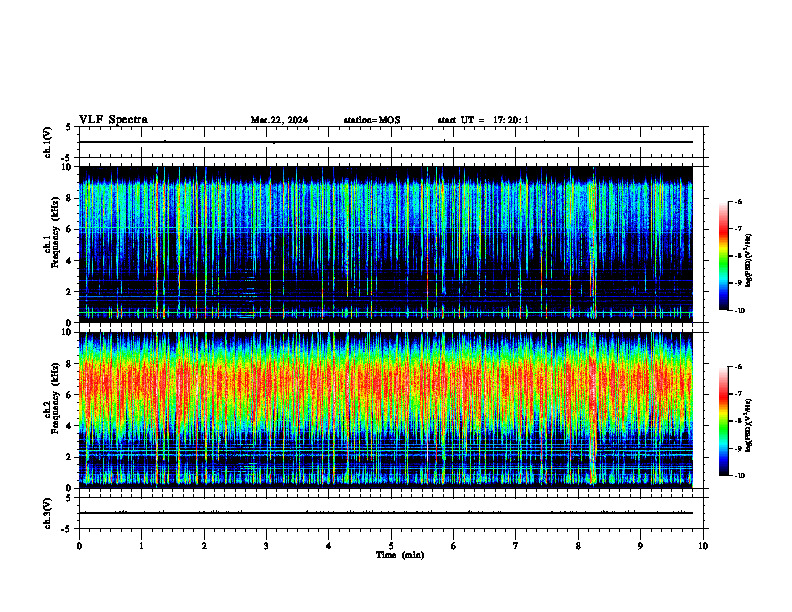The width and height of the screenshot is (792, 612).
Task: Click inside the ch.1 spectrogram panel
Action: (386, 244)
